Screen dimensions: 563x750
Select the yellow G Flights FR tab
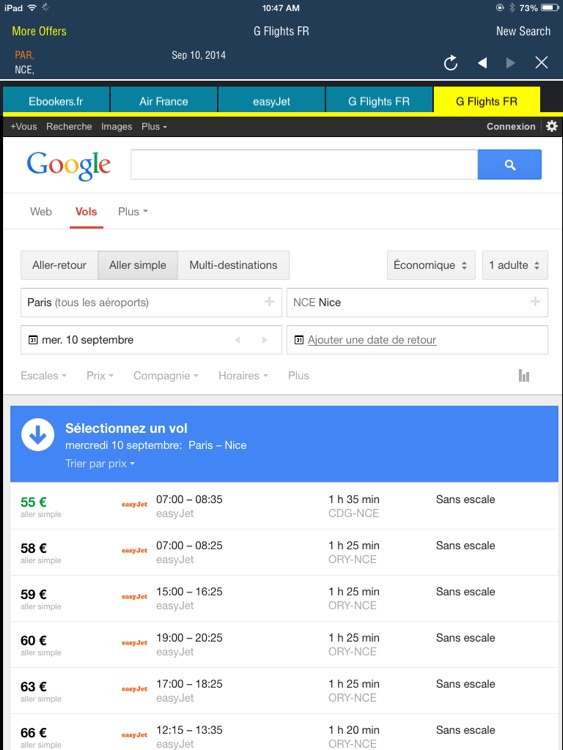tap(486, 101)
